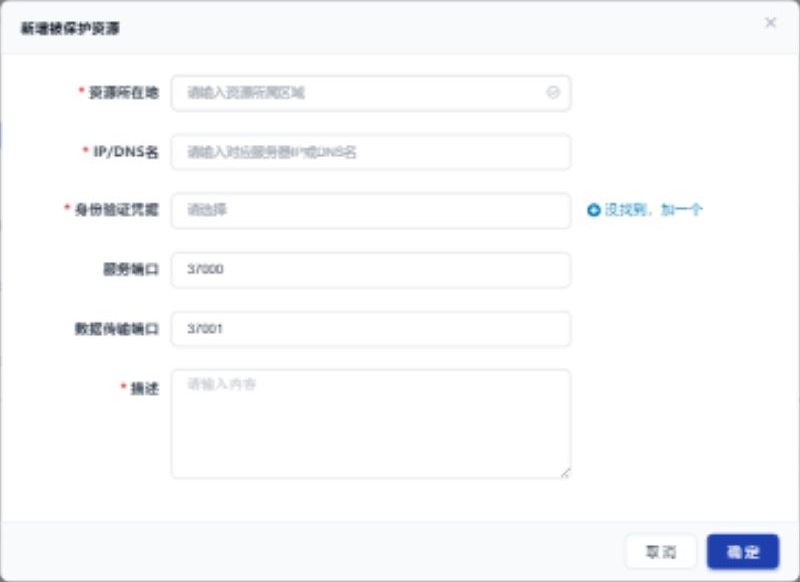Focus the 数据传输端口 field showing 37001

tap(371, 328)
